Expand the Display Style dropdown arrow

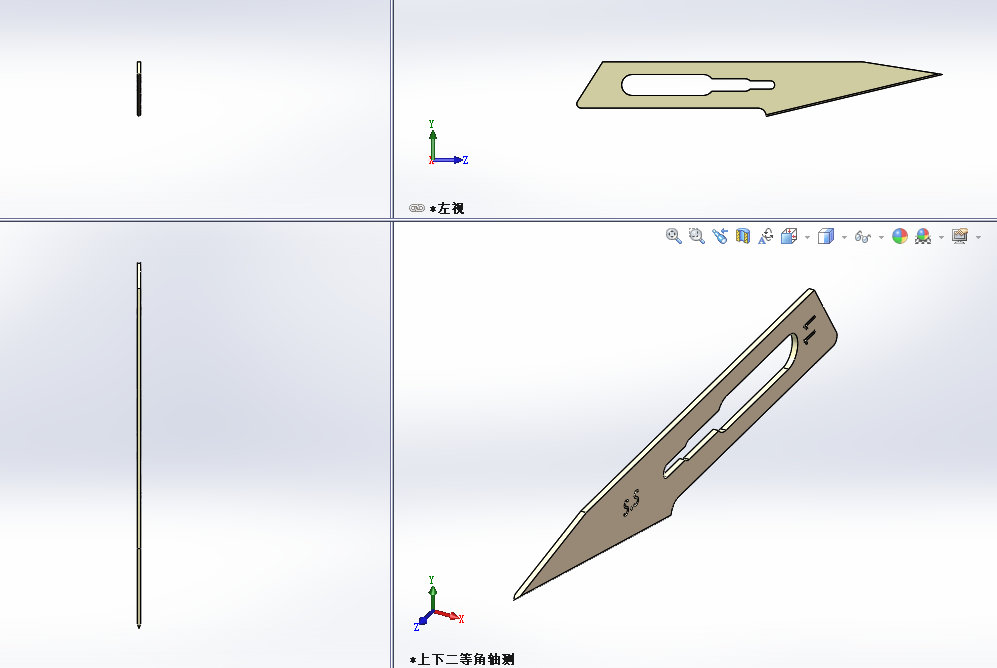[844, 238]
